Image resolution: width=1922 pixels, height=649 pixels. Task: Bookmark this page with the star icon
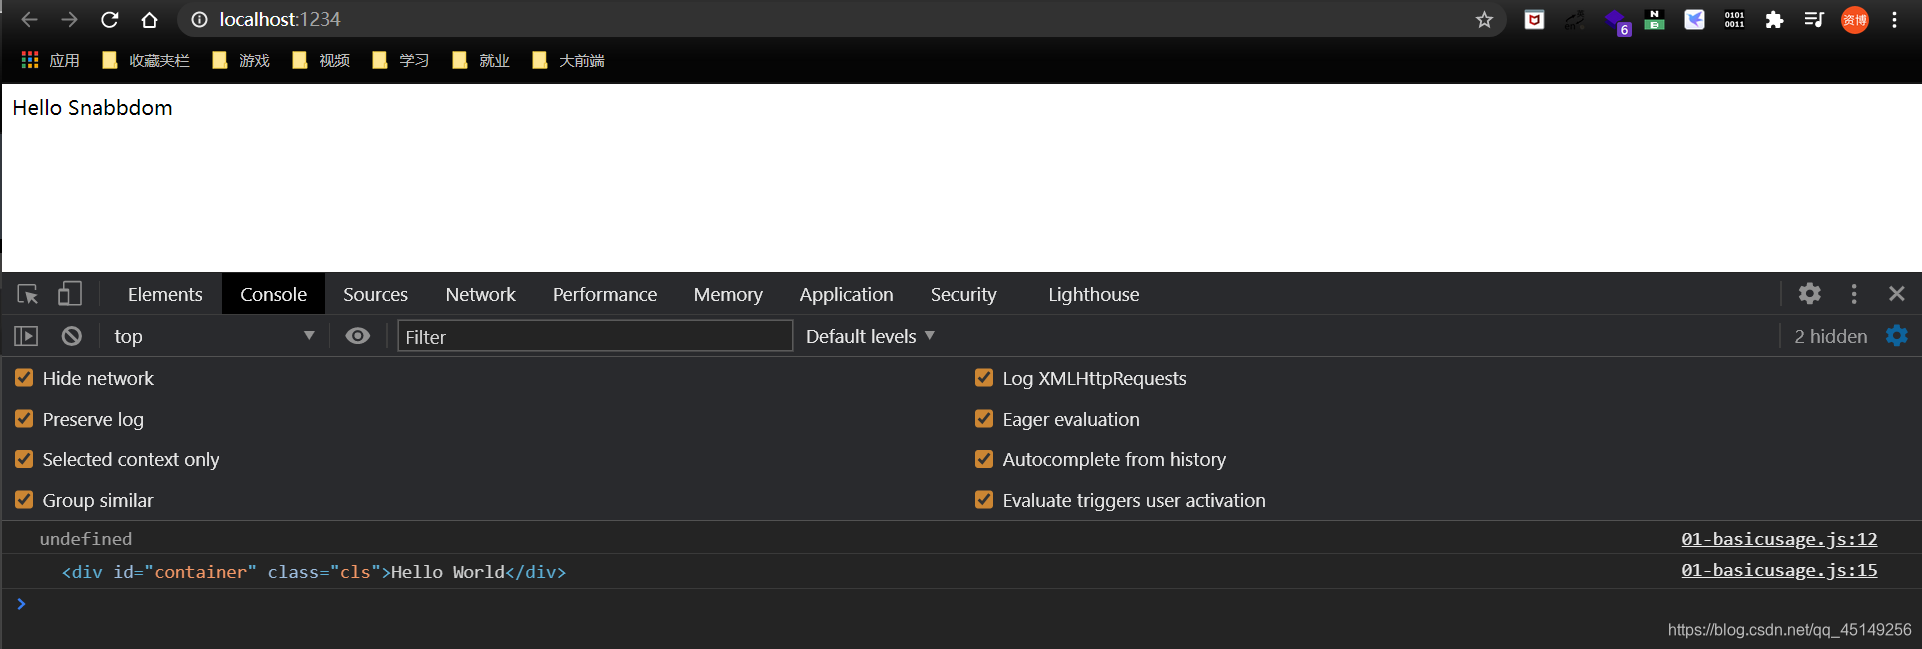(x=1484, y=20)
